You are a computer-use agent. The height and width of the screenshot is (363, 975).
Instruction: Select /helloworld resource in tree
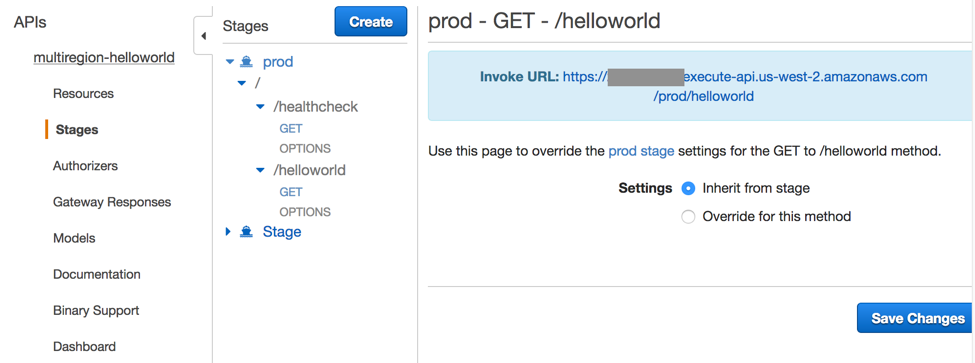(x=310, y=170)
